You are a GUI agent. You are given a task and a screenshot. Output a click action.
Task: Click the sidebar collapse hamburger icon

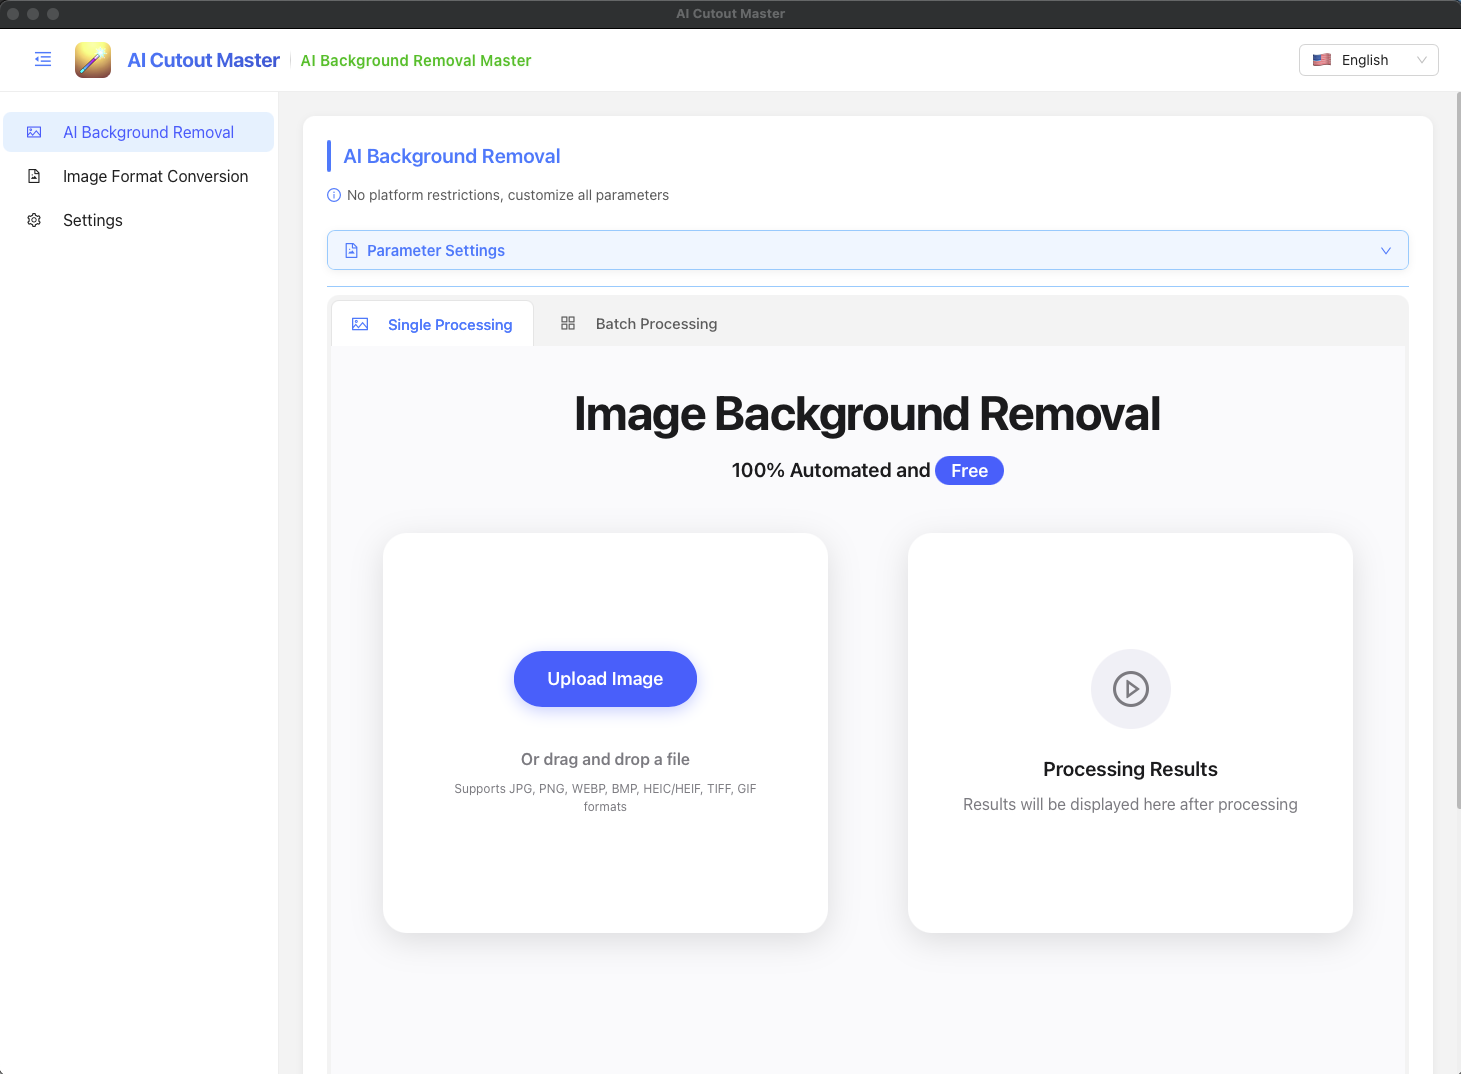tap(42, 59)
